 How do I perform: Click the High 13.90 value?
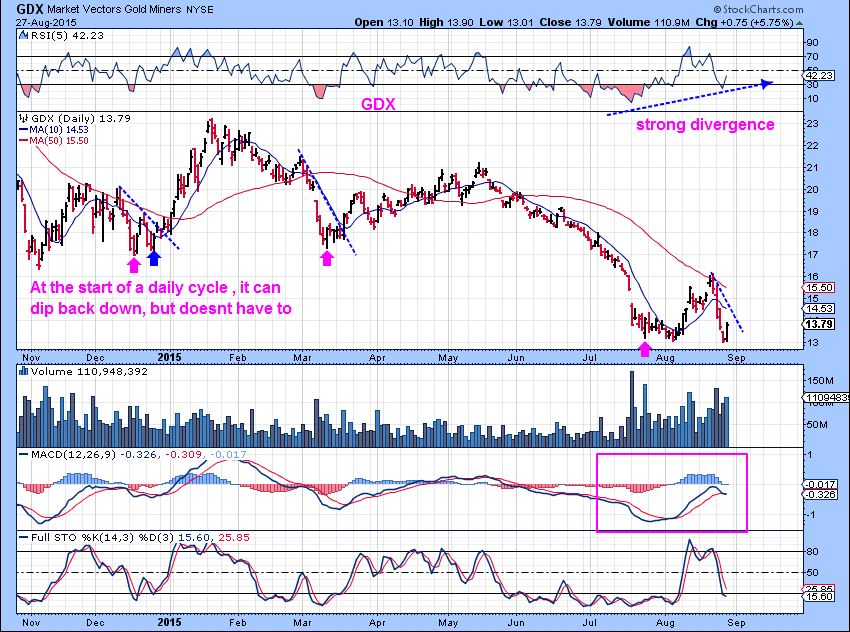pyautogui.click(x=446, y=23)
